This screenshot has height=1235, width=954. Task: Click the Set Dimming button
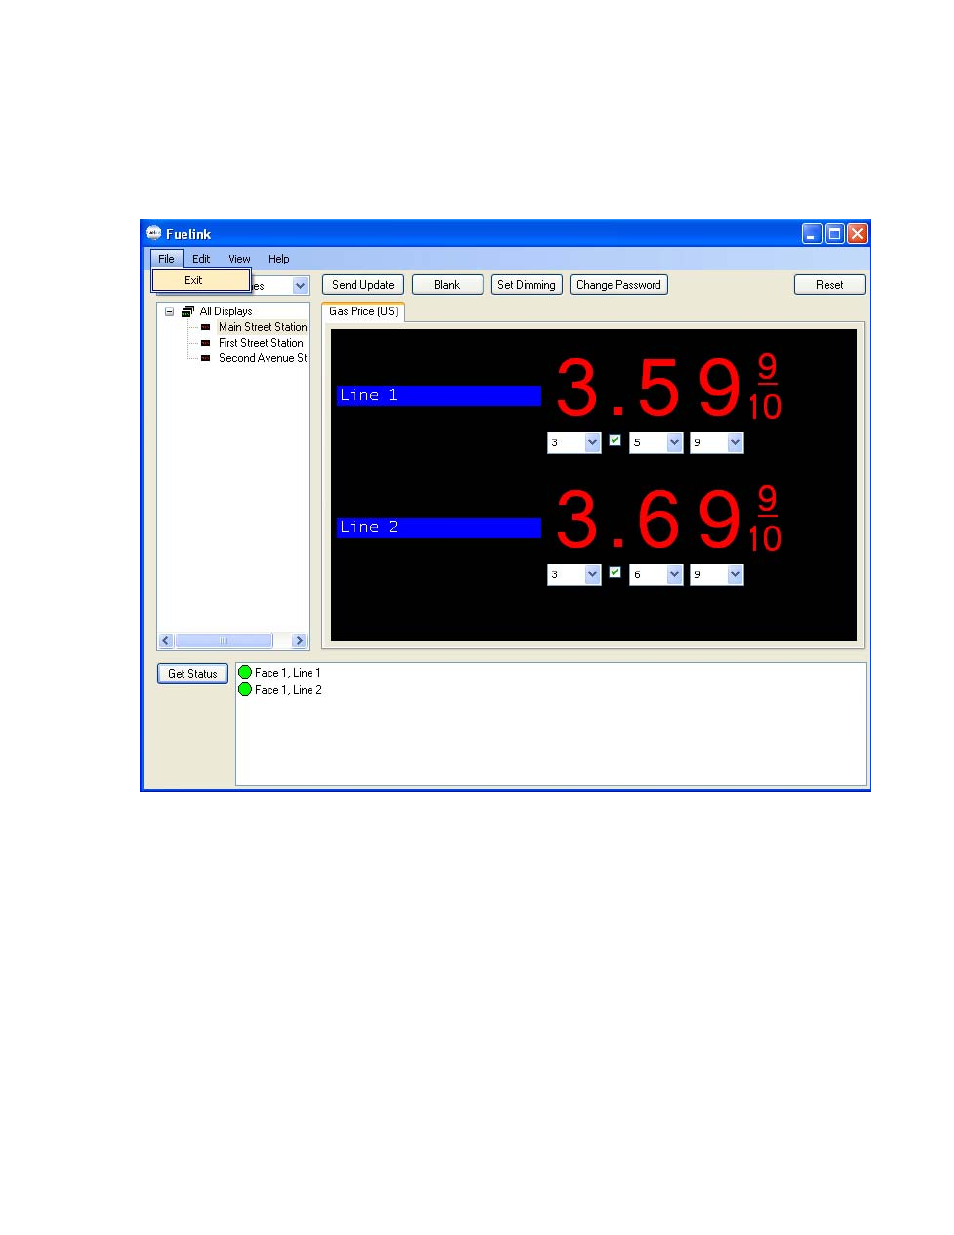click(x=526, y=285)
